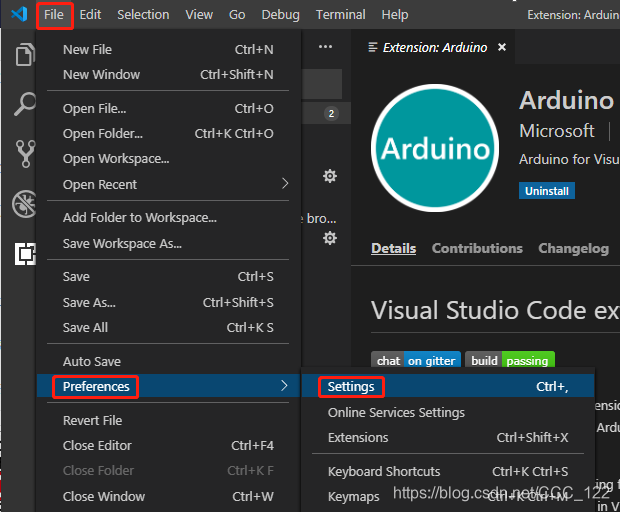The image size is (620, 512).
Task: Choose Save from File menu
Action: tap(168, 276)
